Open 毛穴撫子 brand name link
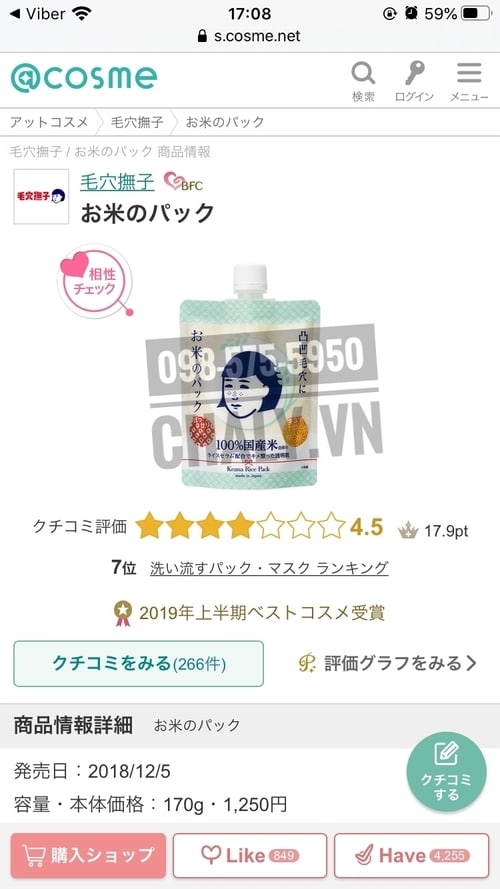The width and height of the screenshot is (500, 889). [117, 182]
